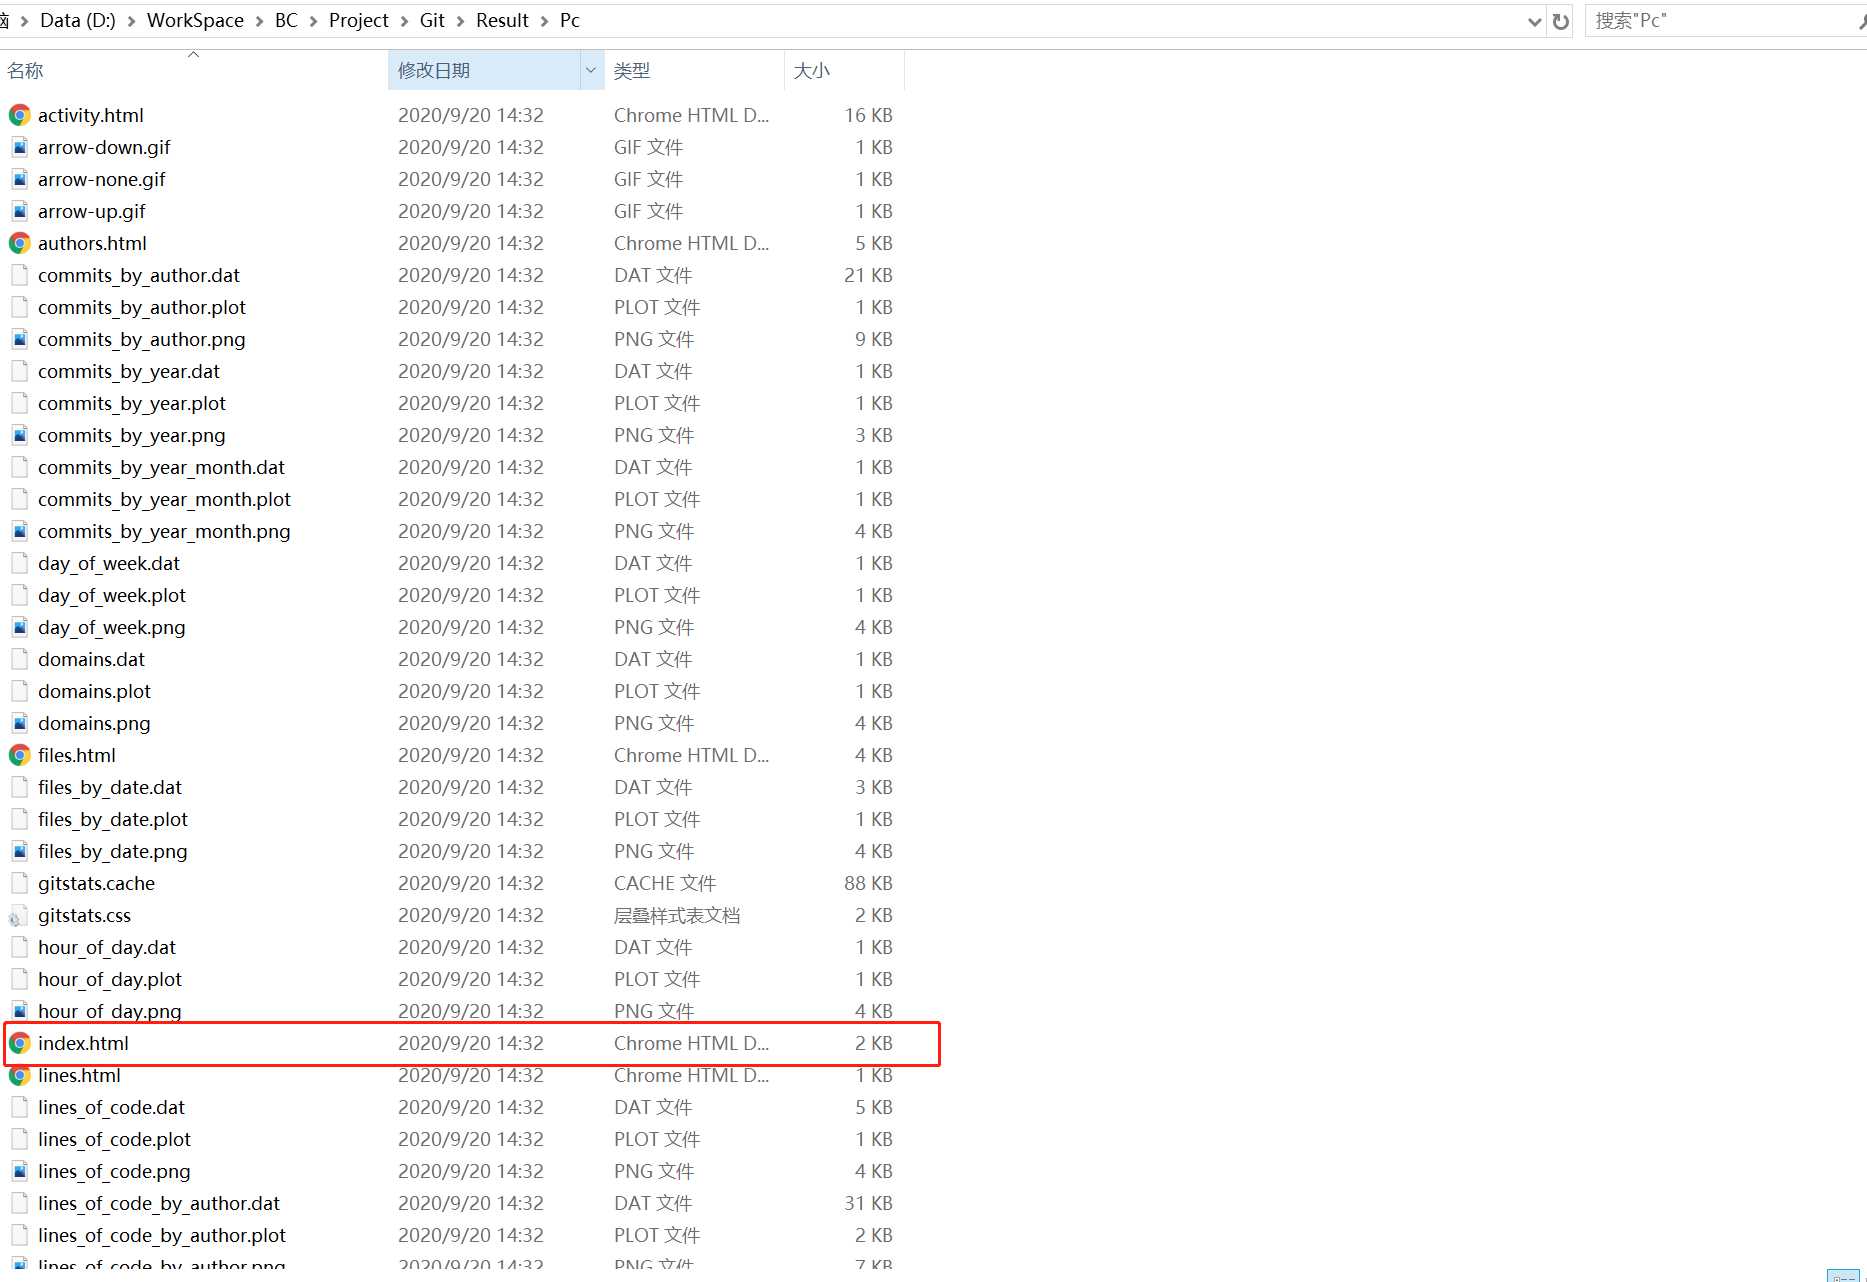Refresh the current folder view

pyautogui.click(x=1560, y=21)
